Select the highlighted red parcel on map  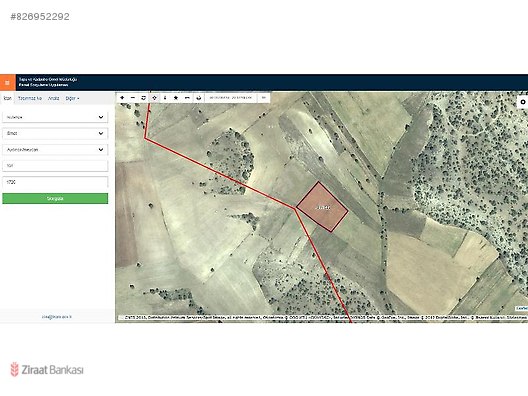tap(322, 207)
